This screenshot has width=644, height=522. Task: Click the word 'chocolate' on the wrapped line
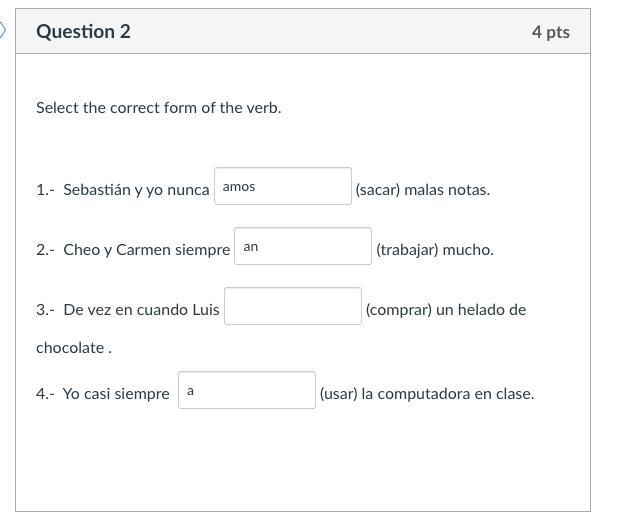click(x=71, y=348)
